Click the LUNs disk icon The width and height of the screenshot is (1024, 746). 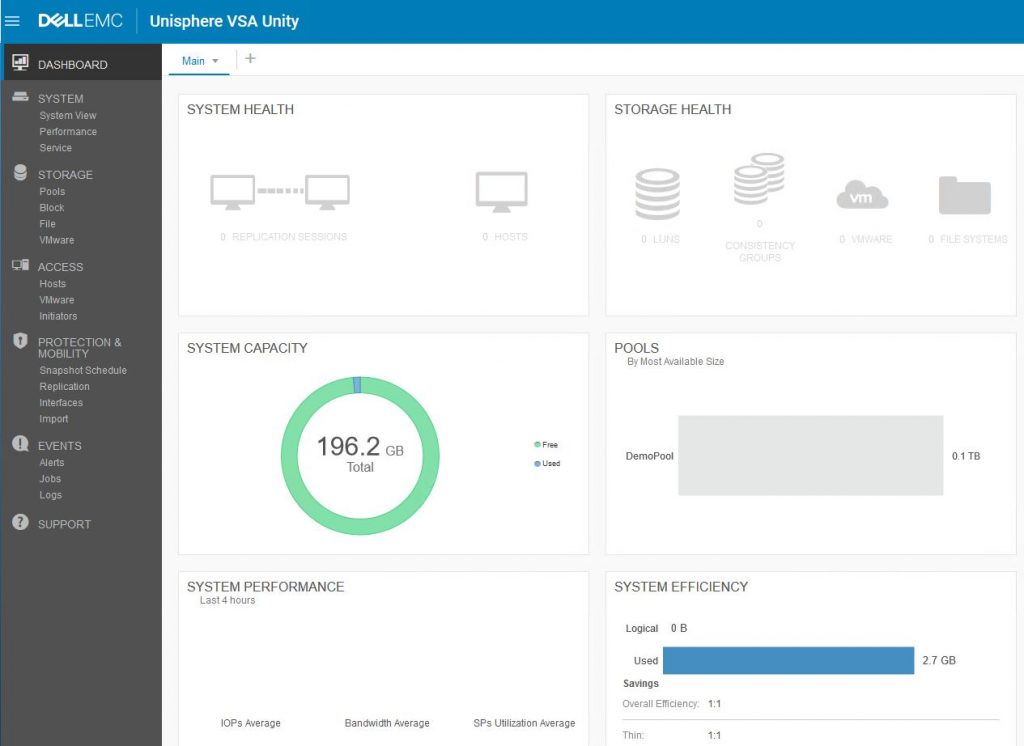point(658,194)
